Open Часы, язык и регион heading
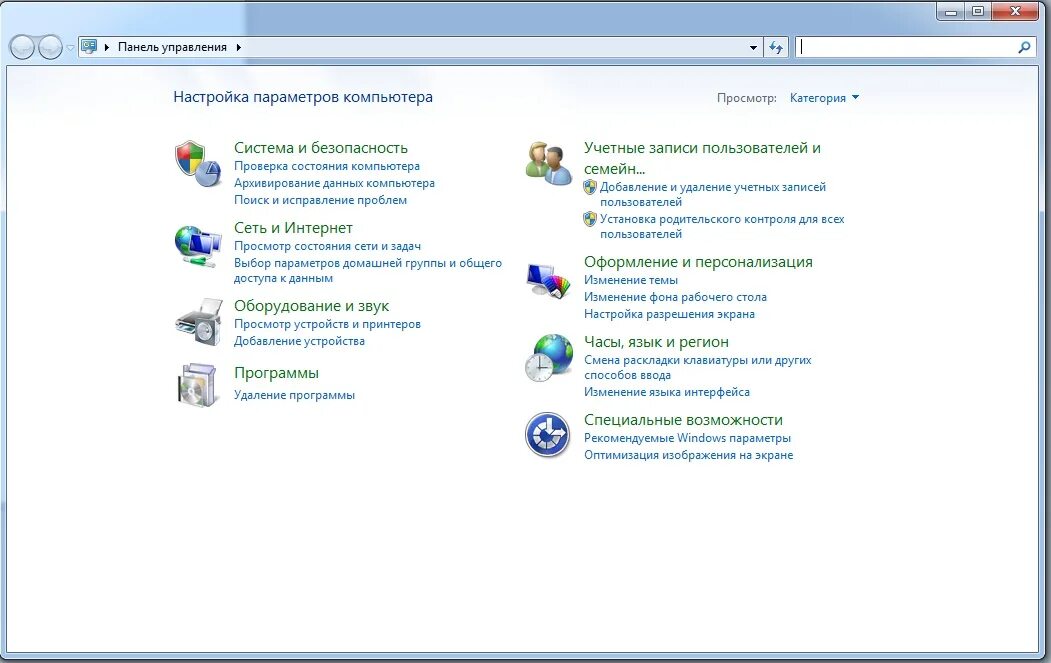This screenshot has width=1051, height=663. (656, 342)
